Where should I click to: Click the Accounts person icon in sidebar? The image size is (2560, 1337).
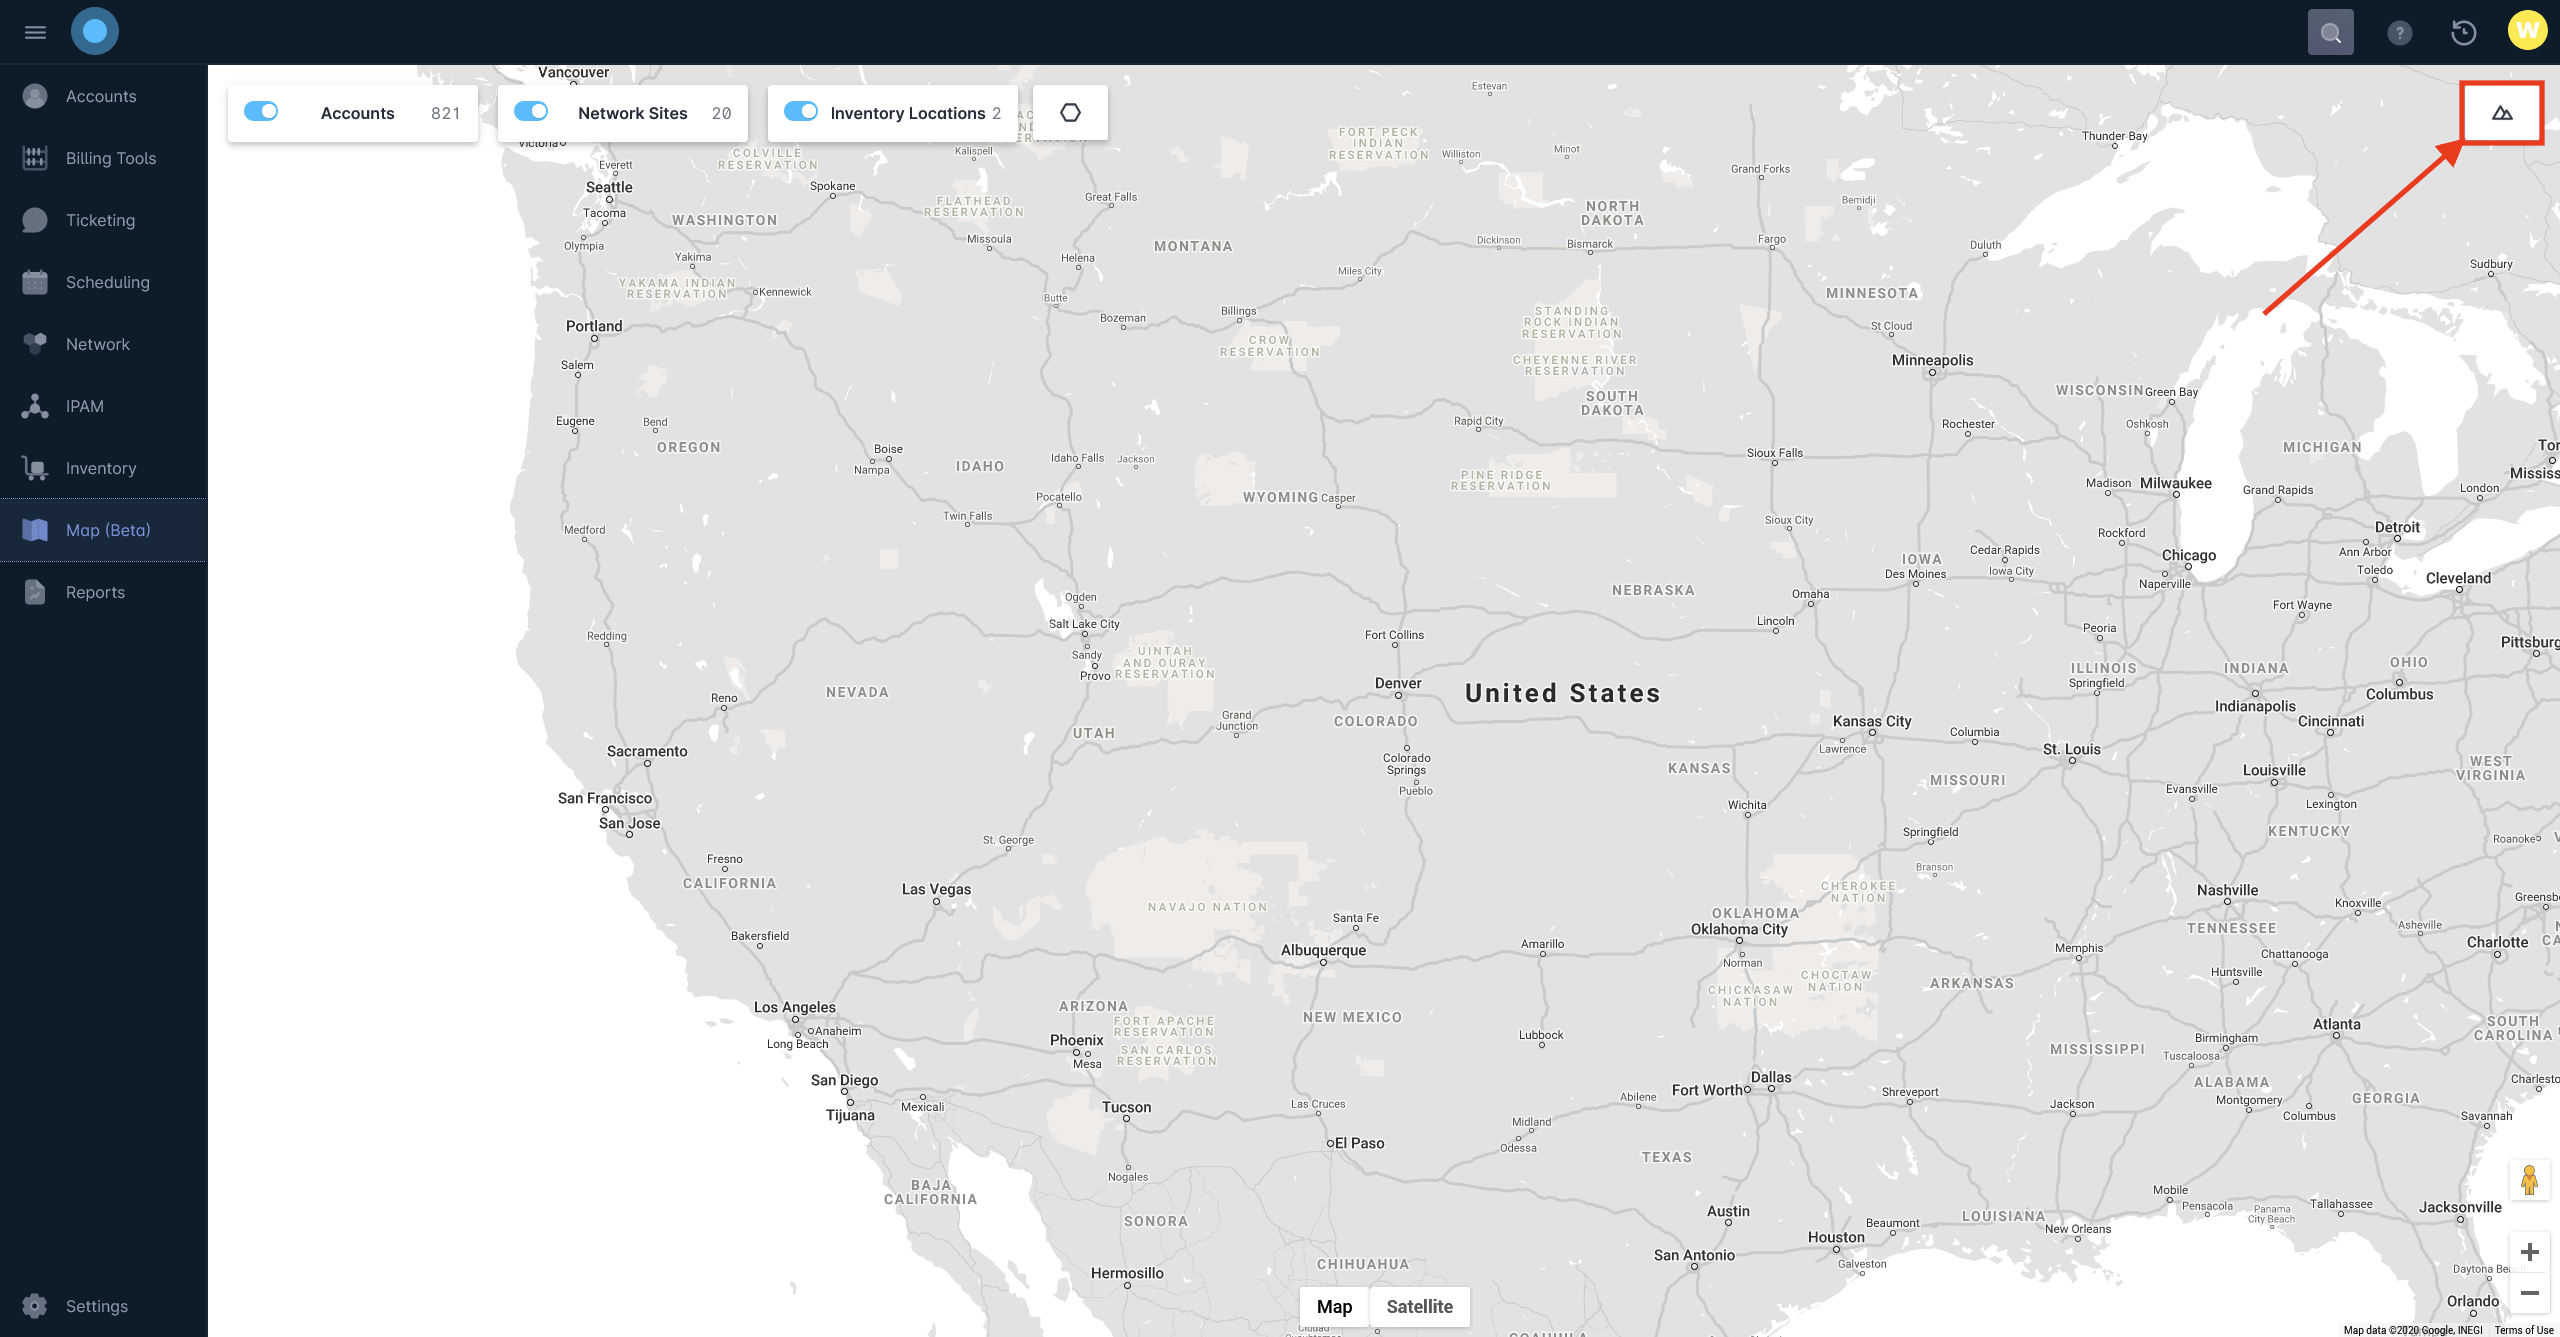35,96
